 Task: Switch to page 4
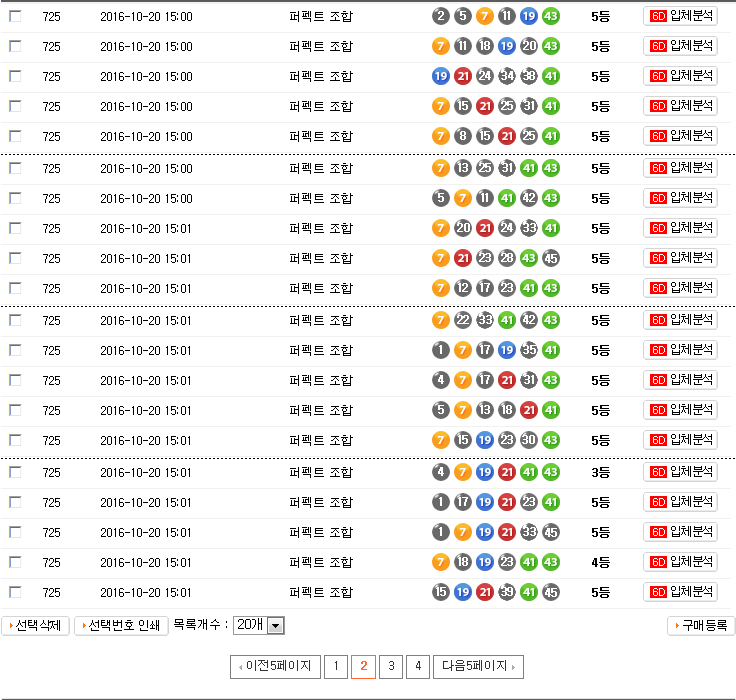[x=418, y=666]
